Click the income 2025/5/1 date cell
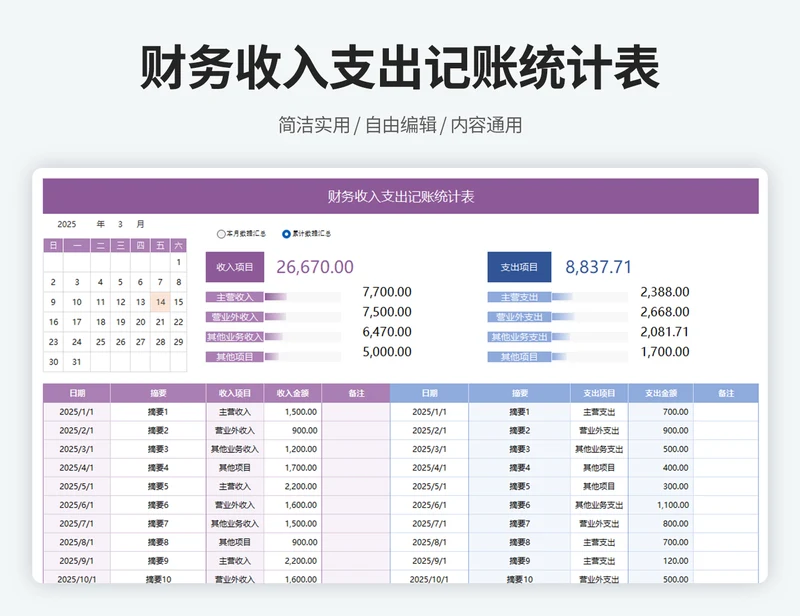The width and height of the screenshot is (800, 616). (77, 486)
